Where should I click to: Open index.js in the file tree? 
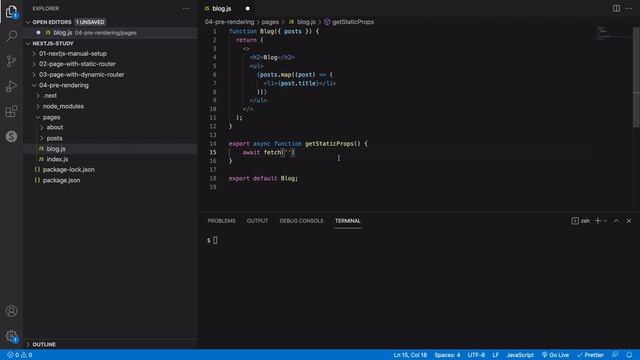point(57,159)
